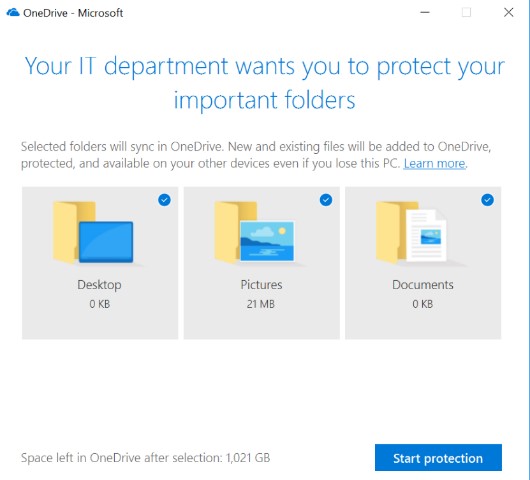The height and width of the screenshot is (480, 530).
Task: Click the Documents folder name label
Action: click(423, 285)
